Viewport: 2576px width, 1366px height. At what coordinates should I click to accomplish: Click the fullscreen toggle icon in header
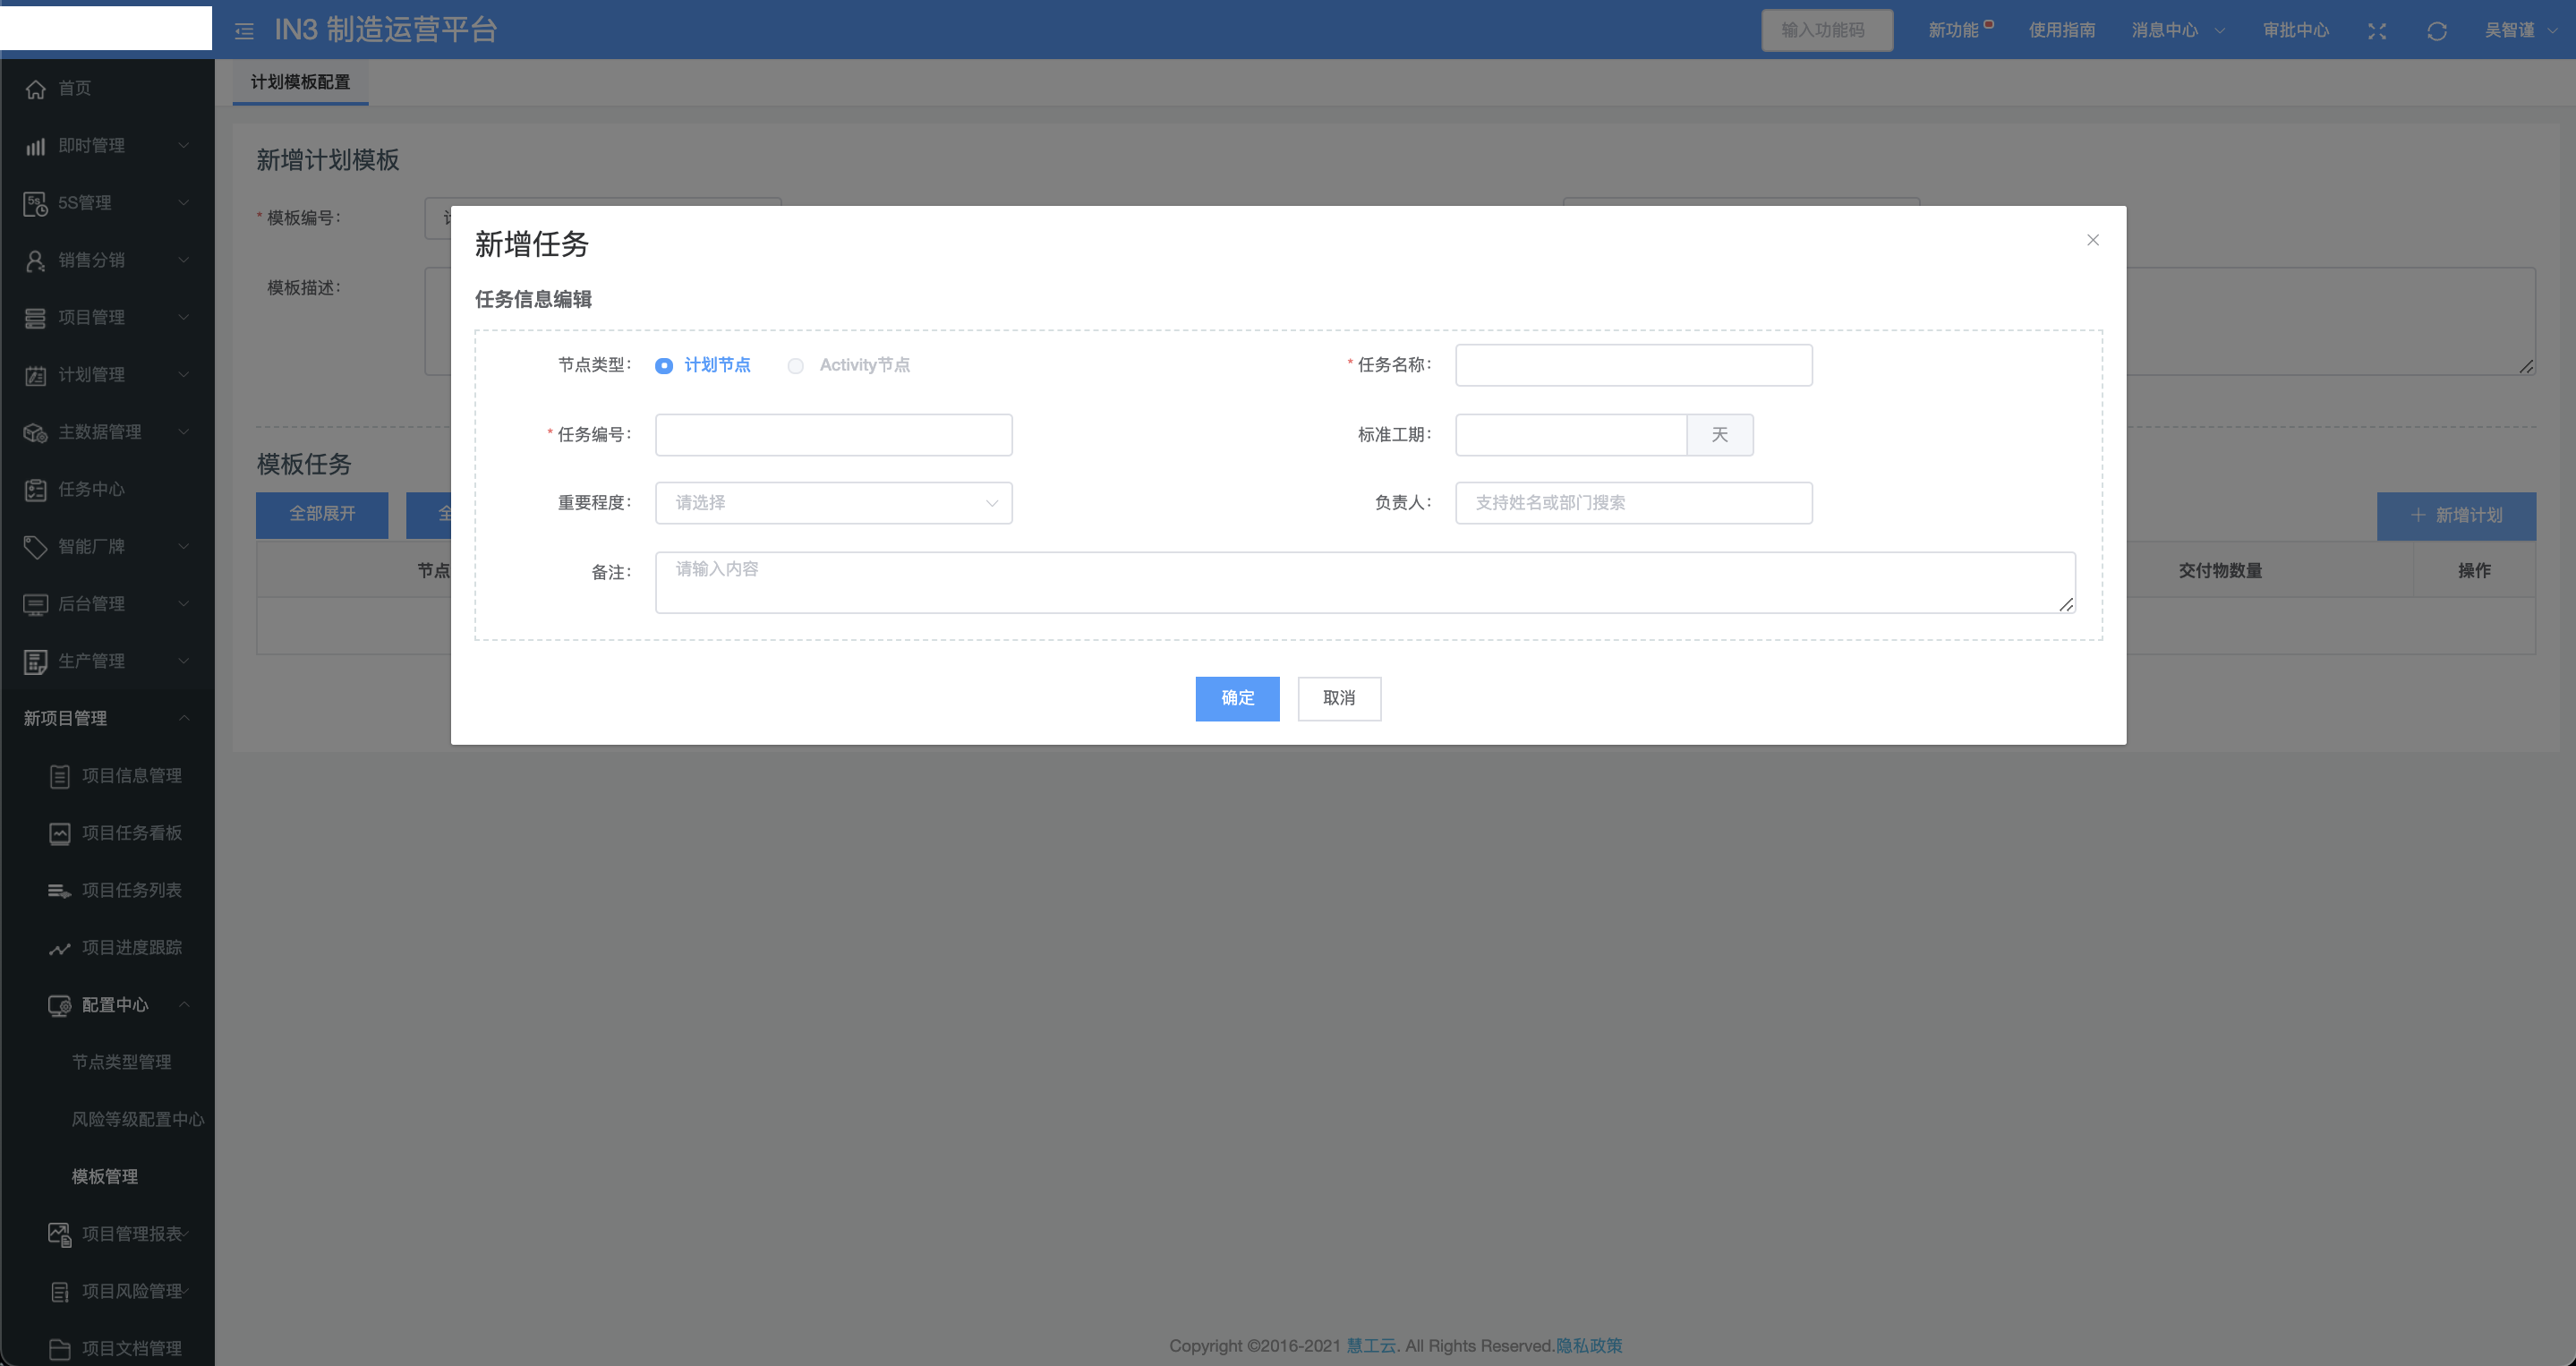2376,31
